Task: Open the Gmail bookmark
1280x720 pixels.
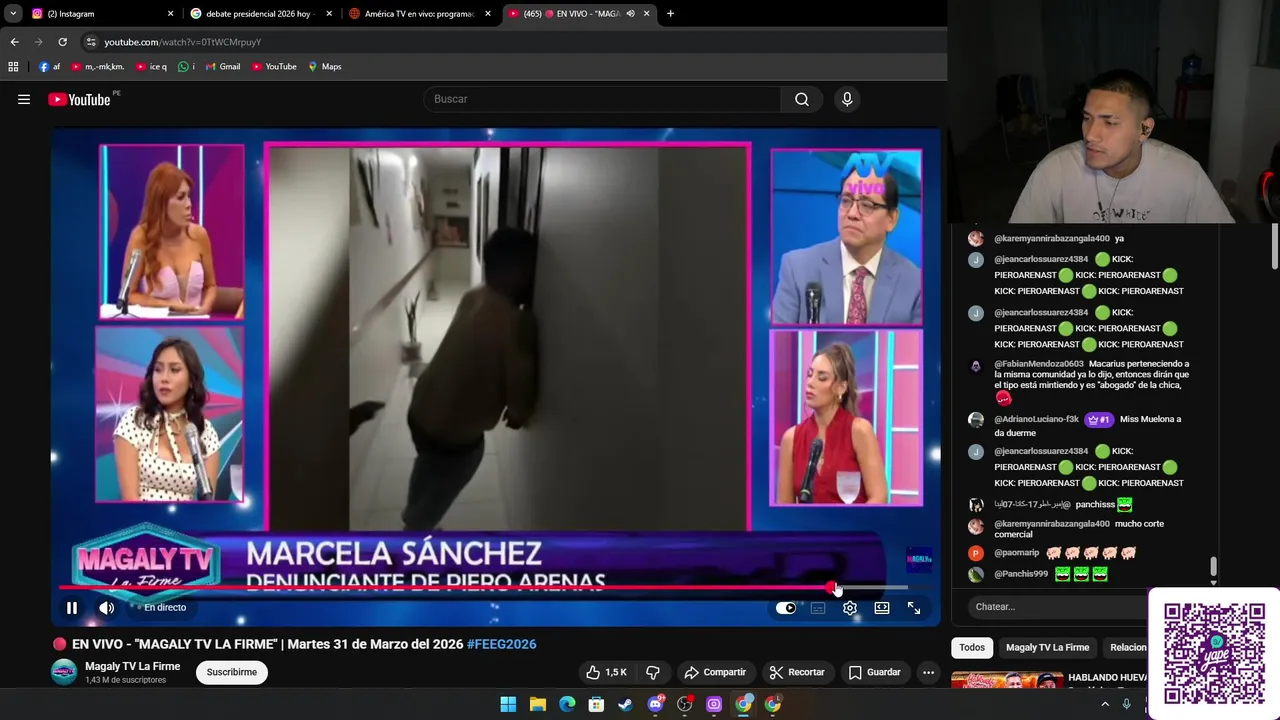Action: (x=222, y=67)
